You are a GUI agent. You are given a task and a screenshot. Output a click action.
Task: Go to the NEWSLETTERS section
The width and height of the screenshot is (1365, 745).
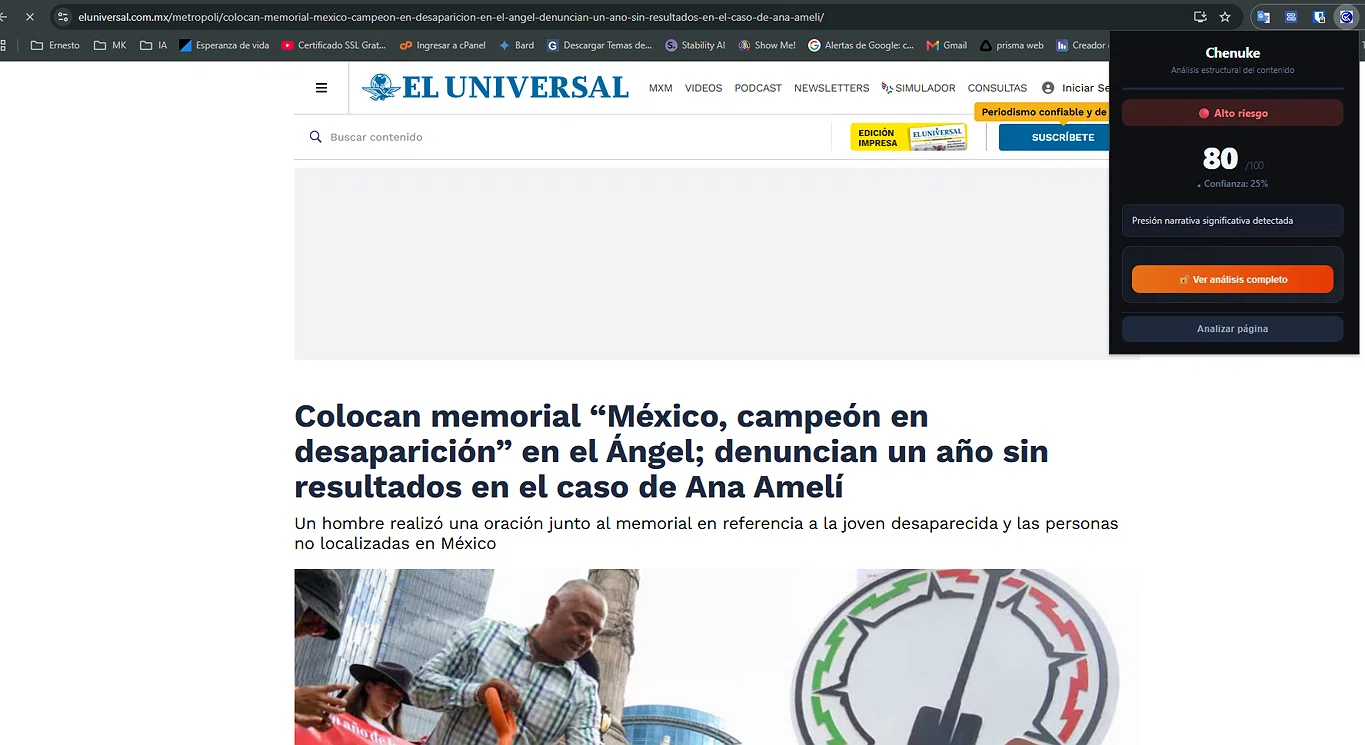coord(831,88)
